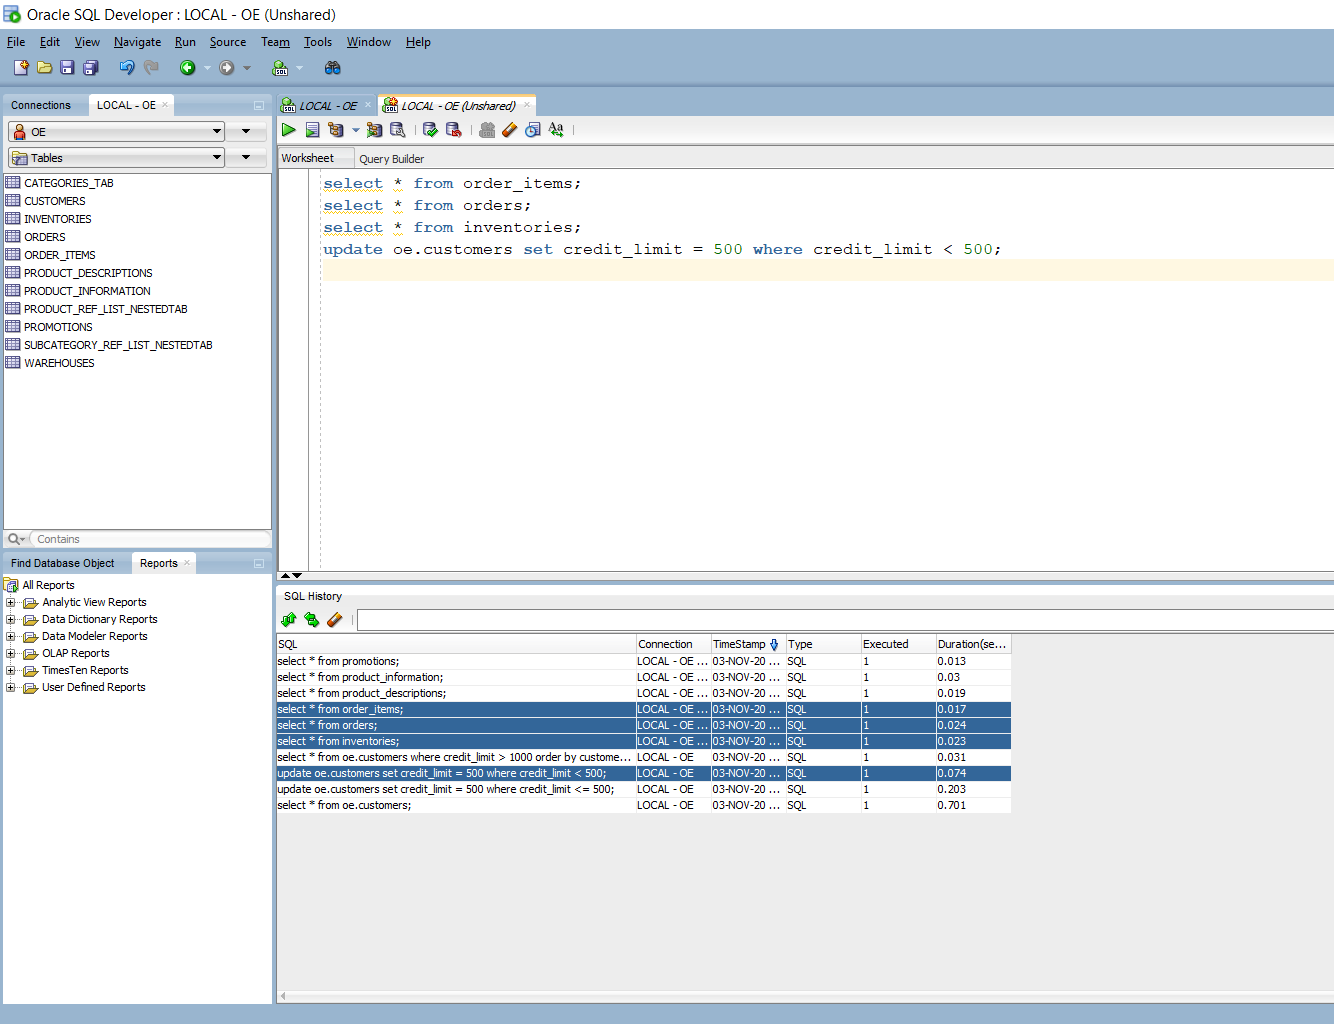The height and width of the screenshot is (1024, 1334).
Task: Launch search with the binoculars icon
Action: pyautogui.click(x=332, y=67)
